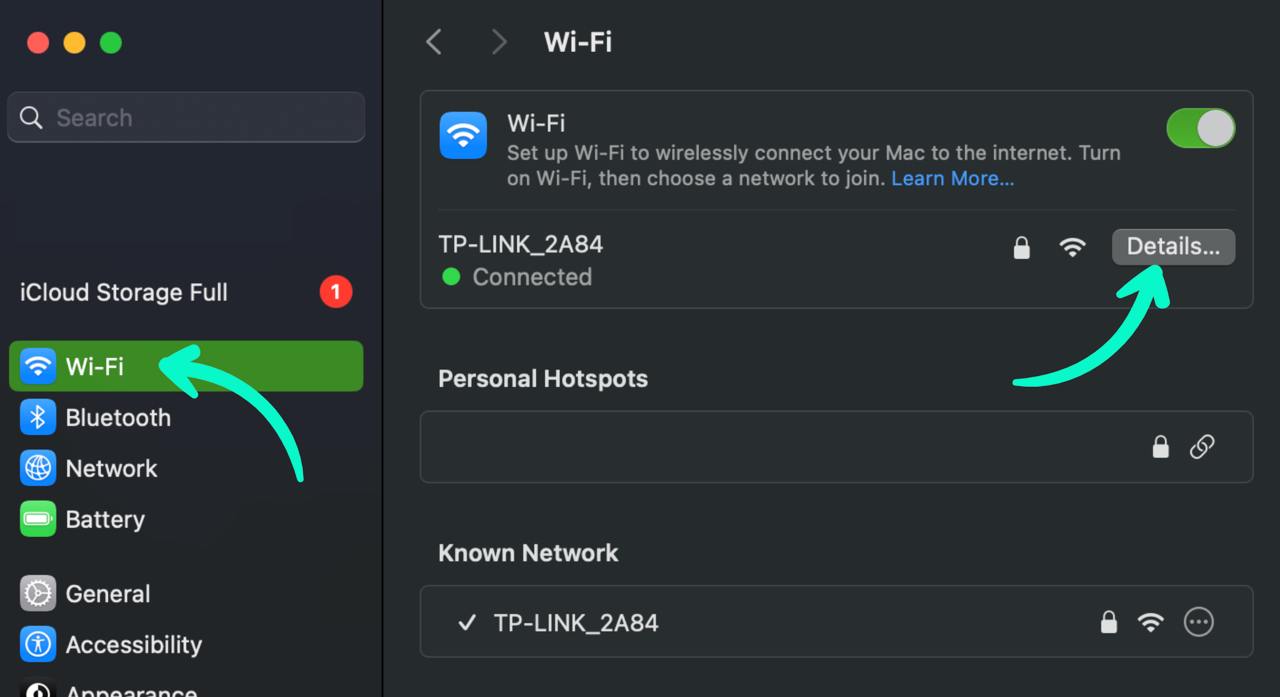Go forward with the right chevron
Image resolution: width=1280 pixels, height=697 pixels.
(x=498, y=42)
